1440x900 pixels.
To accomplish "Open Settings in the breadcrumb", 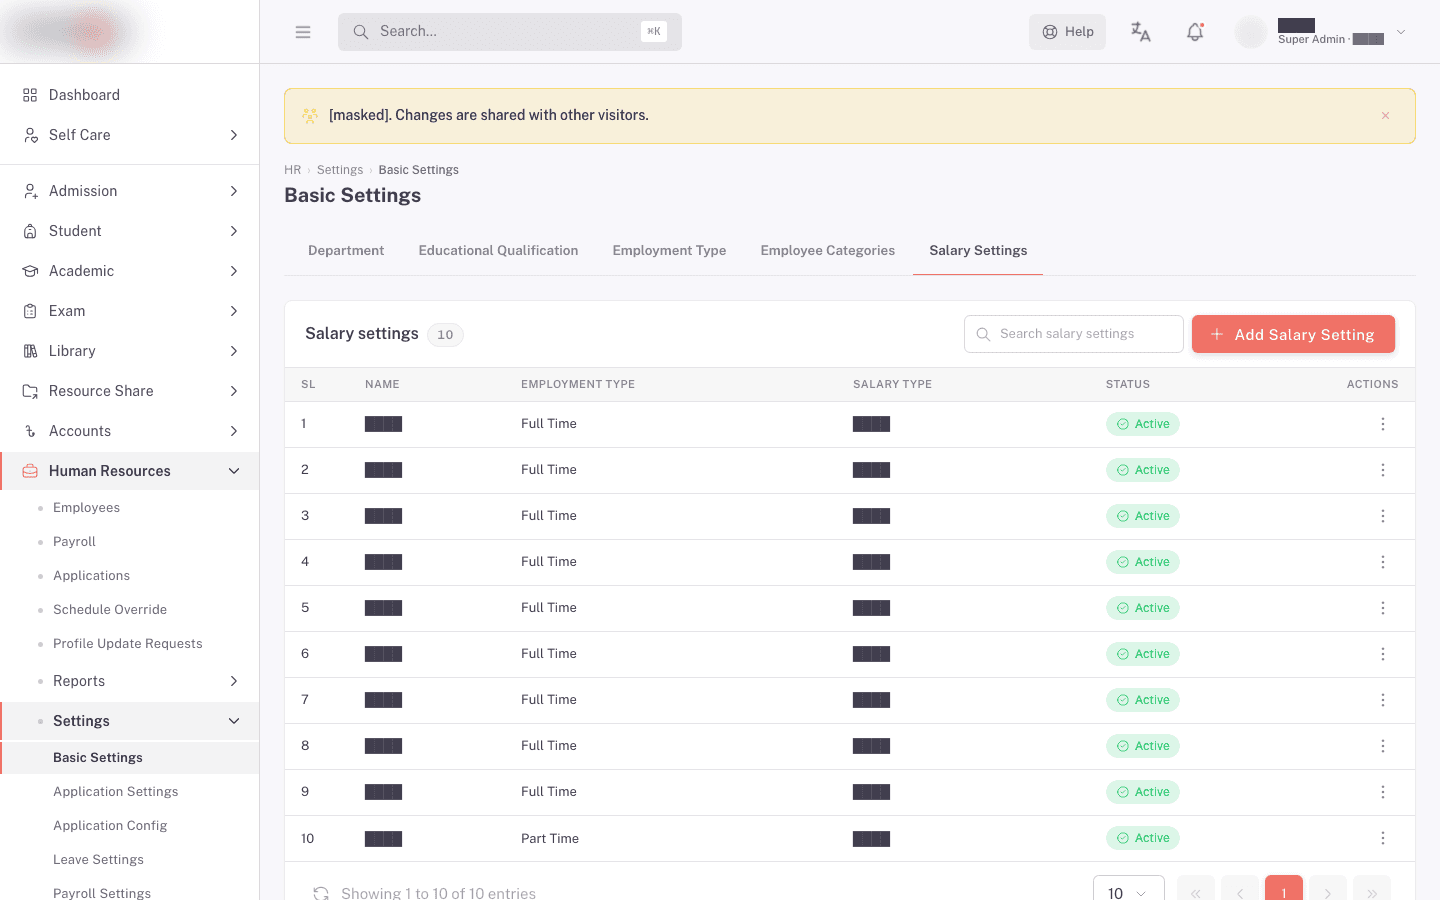I will [x=340, y=170].
